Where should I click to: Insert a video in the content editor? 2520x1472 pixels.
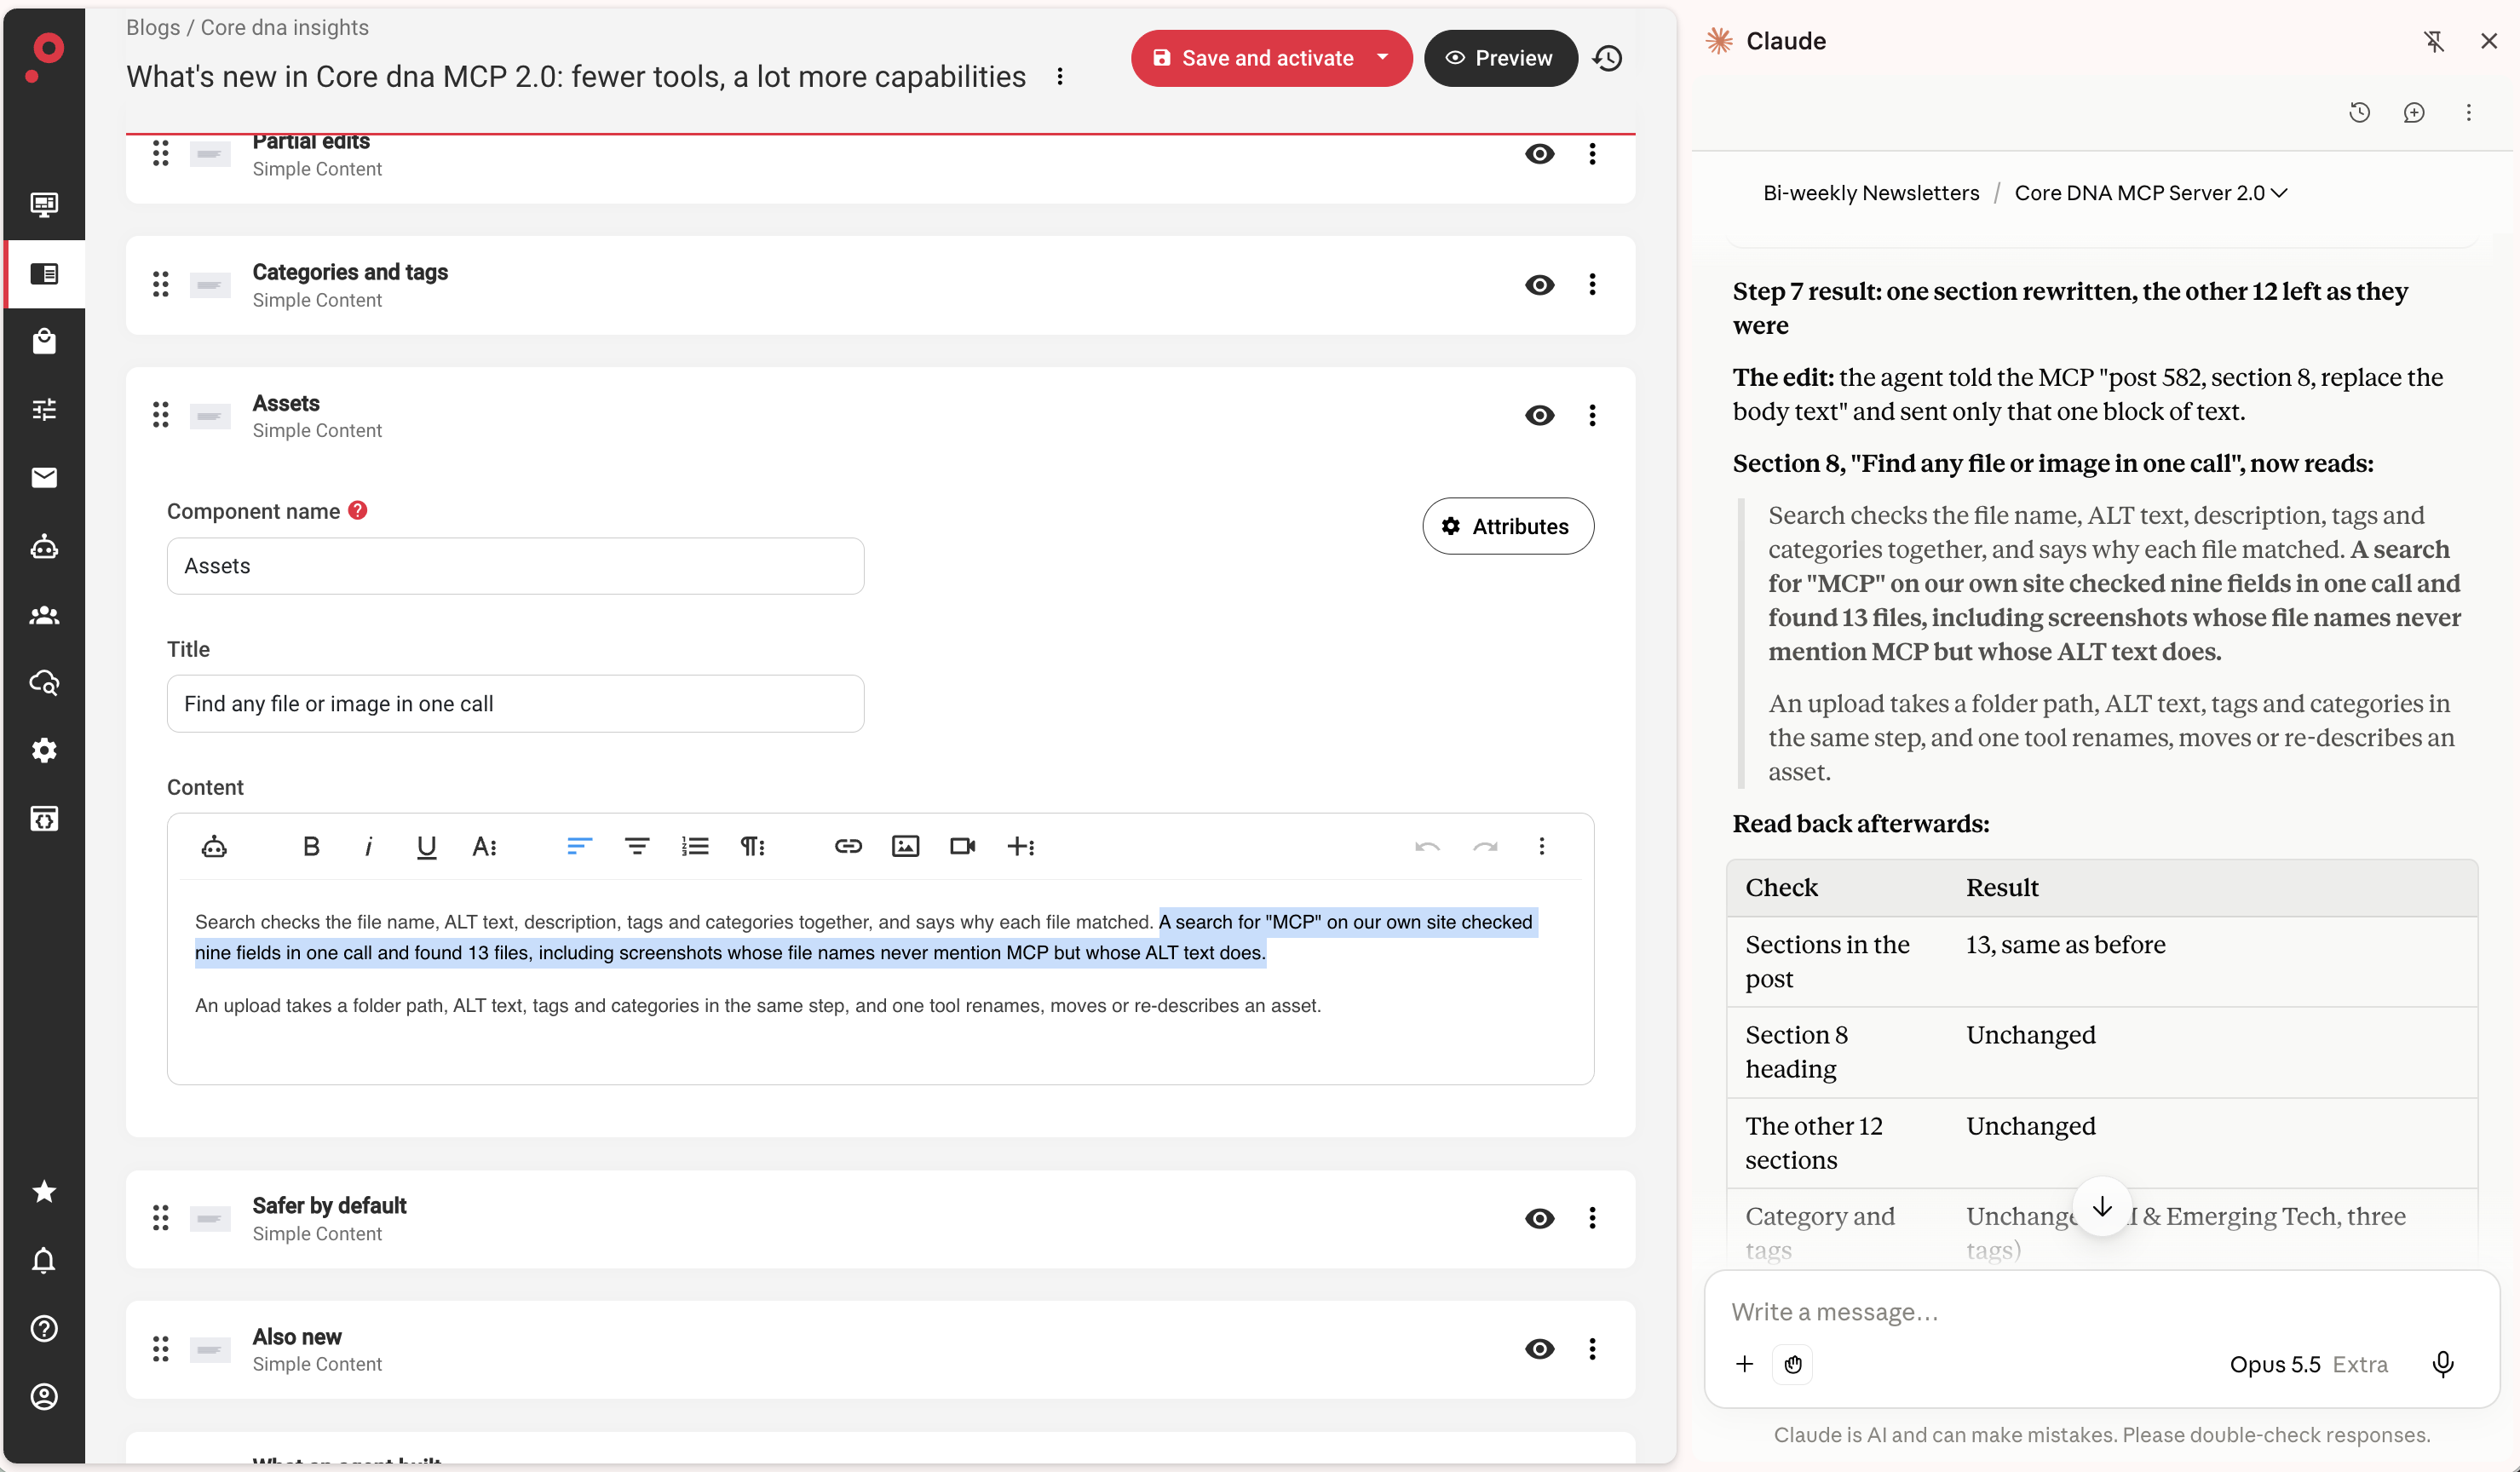(962, 846)
